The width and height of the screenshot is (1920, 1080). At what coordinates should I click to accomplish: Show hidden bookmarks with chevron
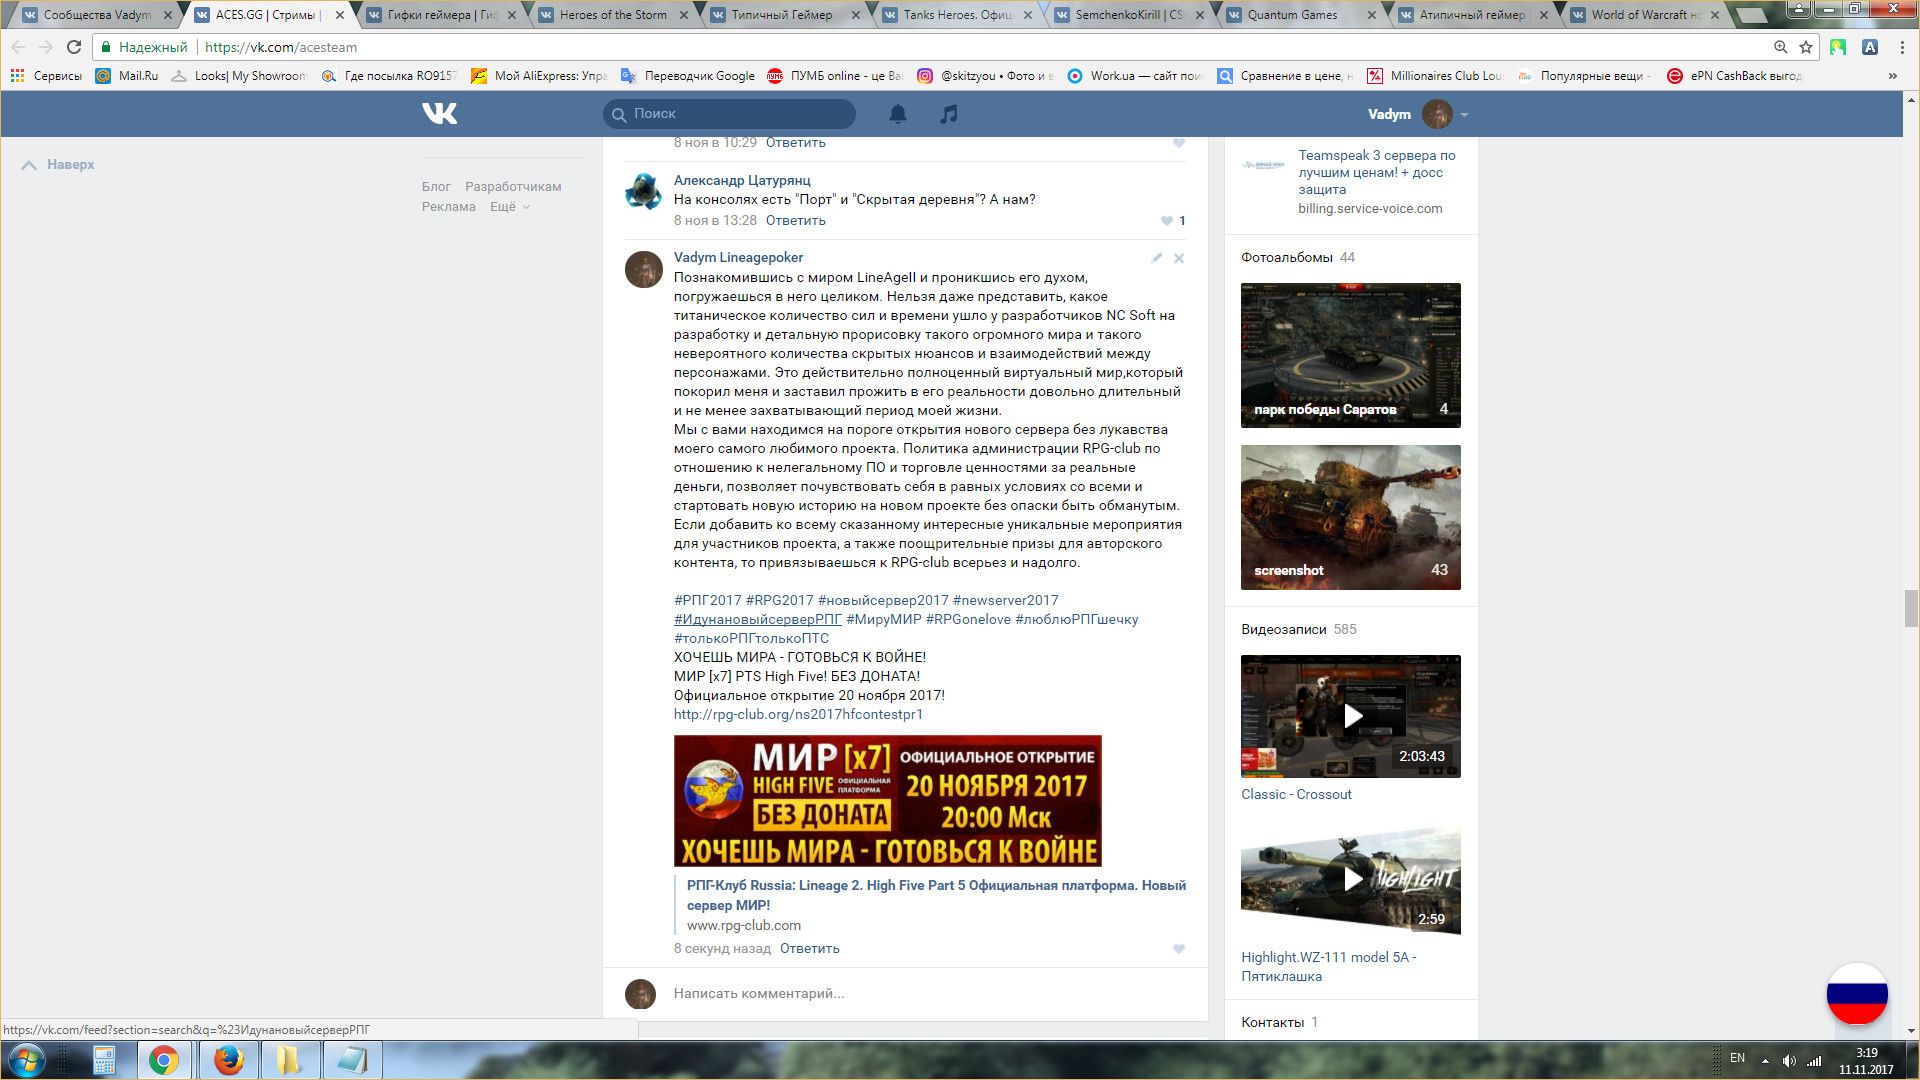tap(1892, 76)
